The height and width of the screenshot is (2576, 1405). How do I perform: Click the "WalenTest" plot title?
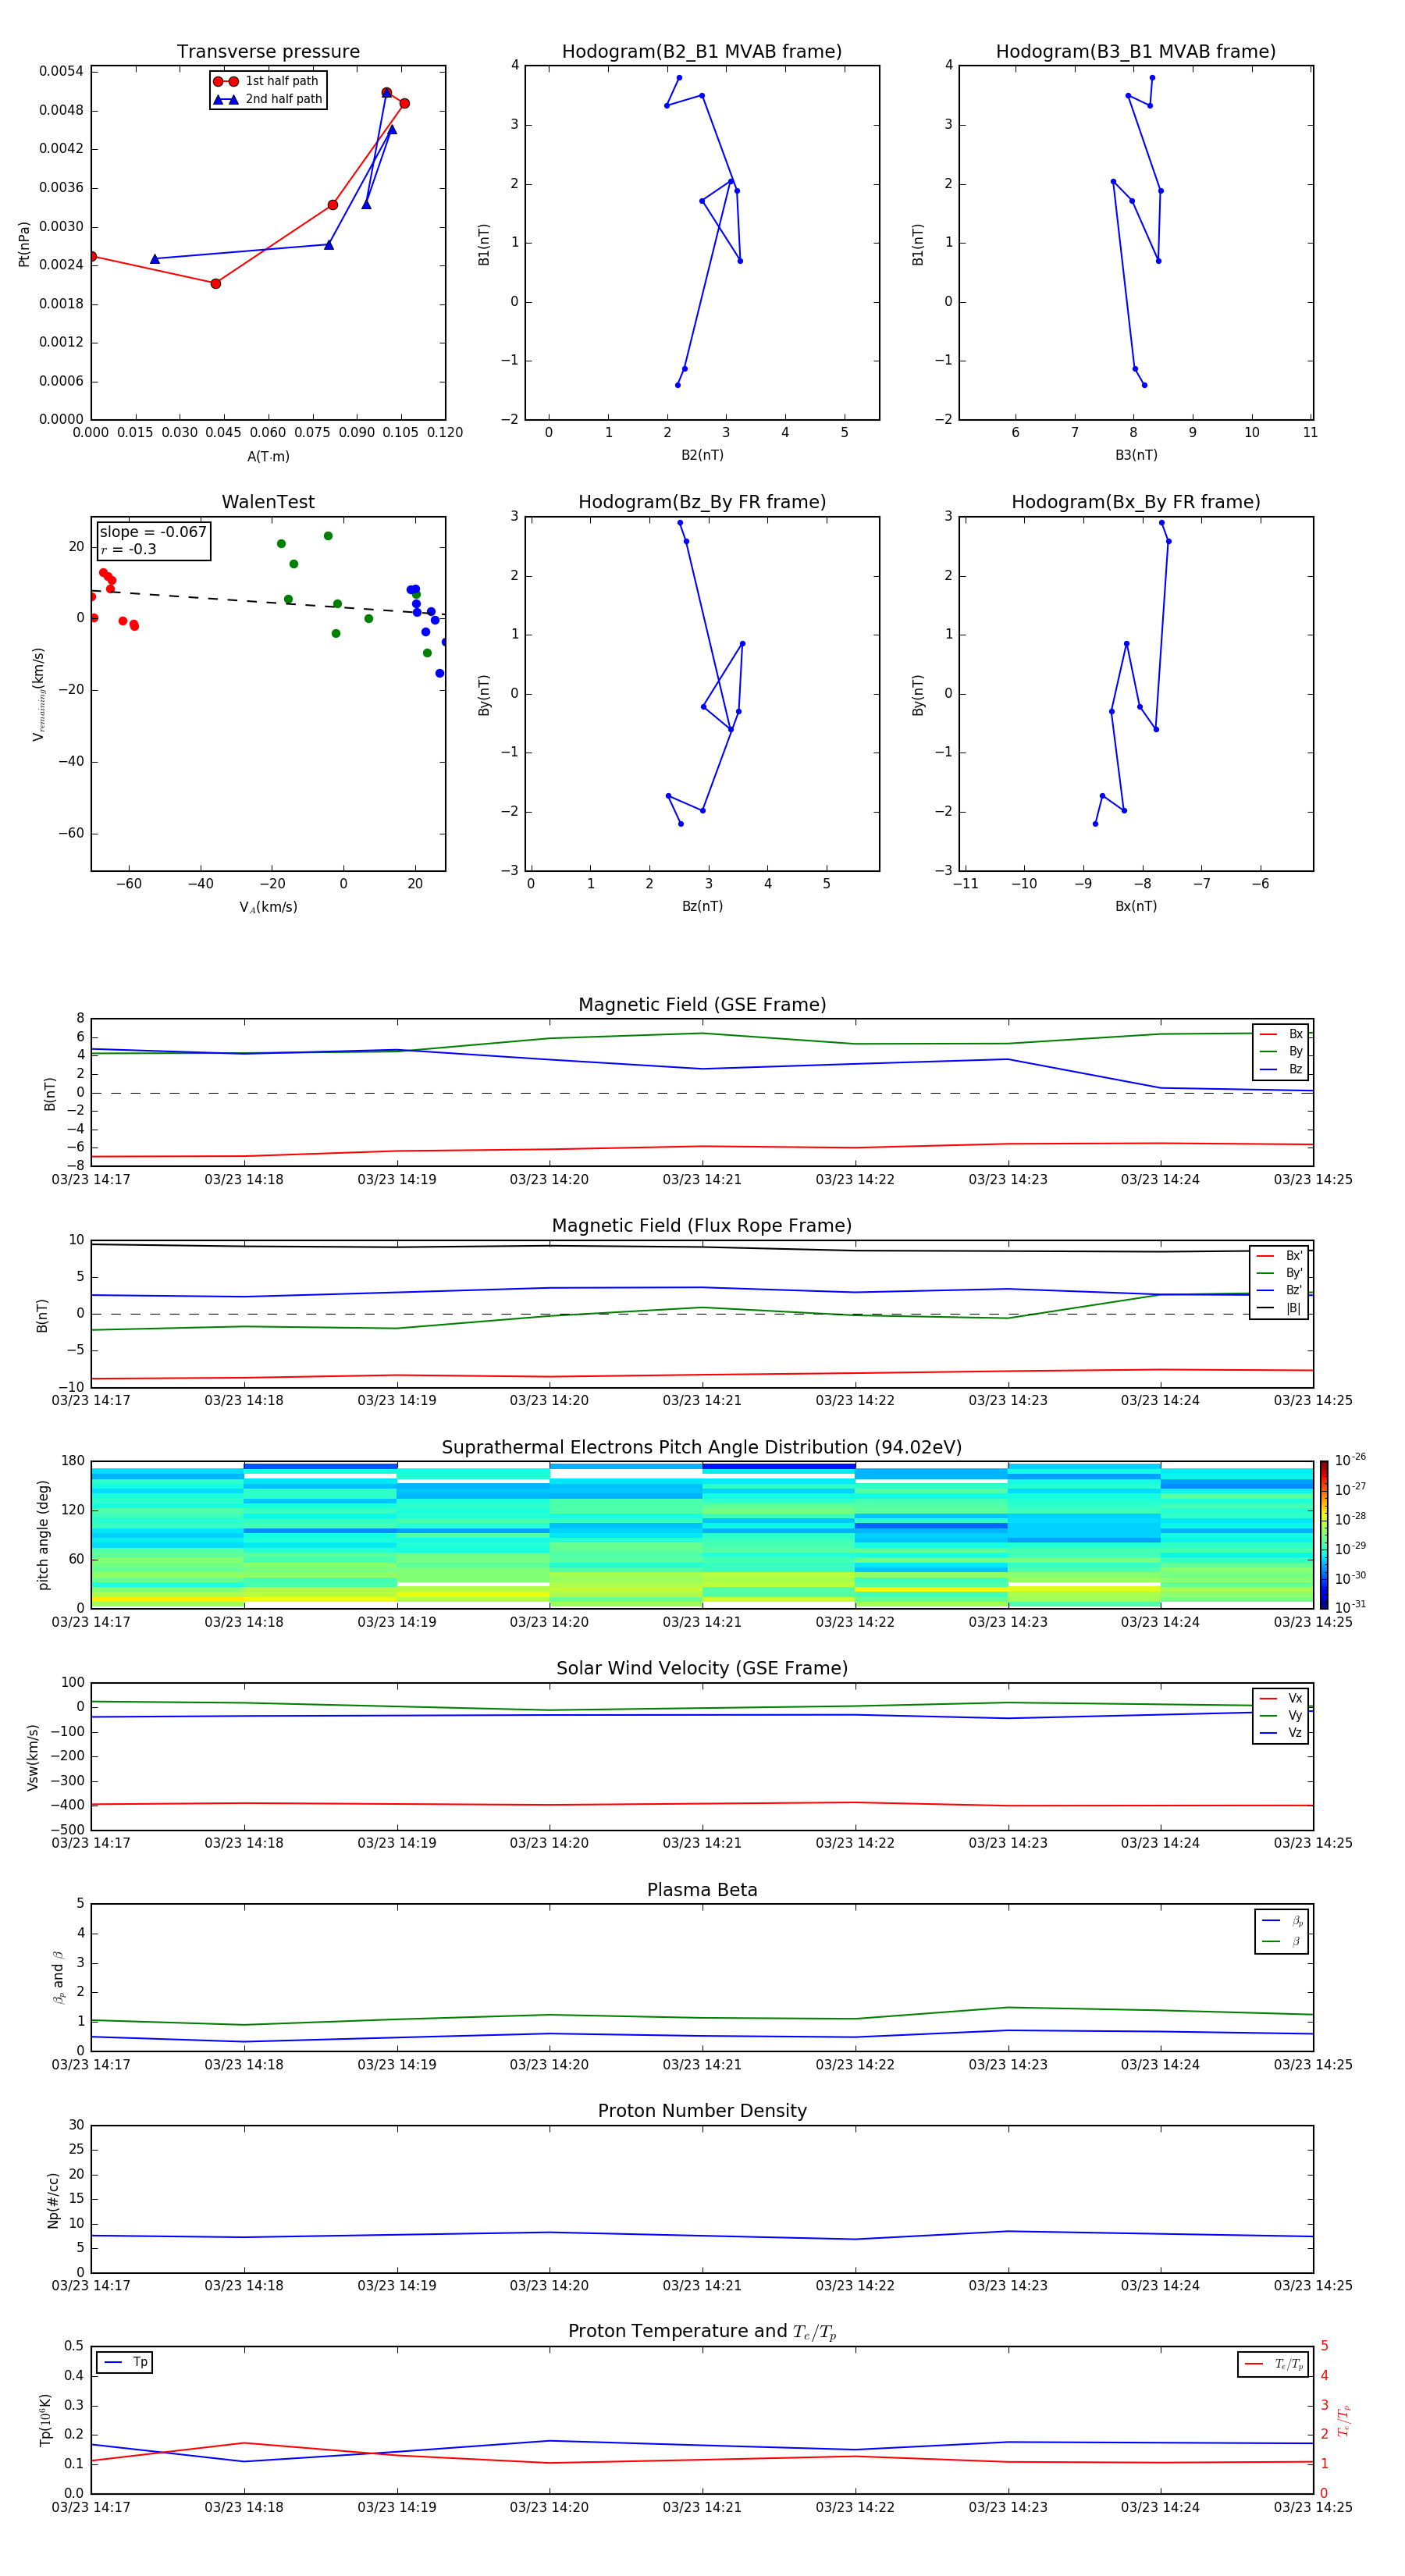[x=268, y=502]
